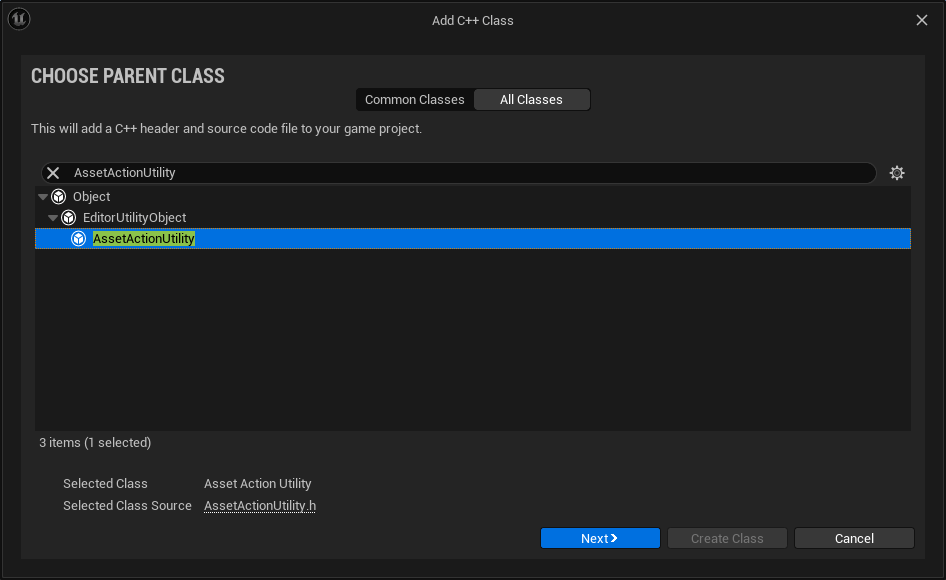Cancel the class creation
The image size is (946, 580).
click(x=854, y=538)
